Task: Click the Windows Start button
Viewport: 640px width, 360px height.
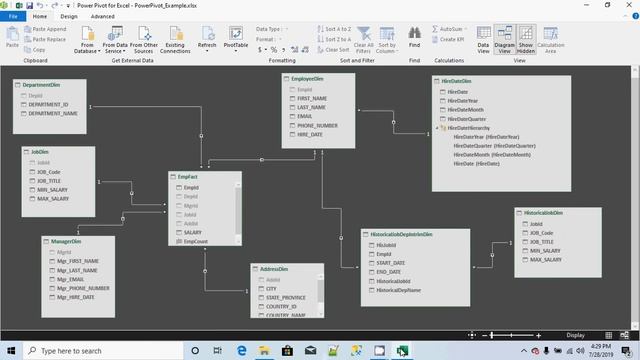Action: [x=11, y=351]
